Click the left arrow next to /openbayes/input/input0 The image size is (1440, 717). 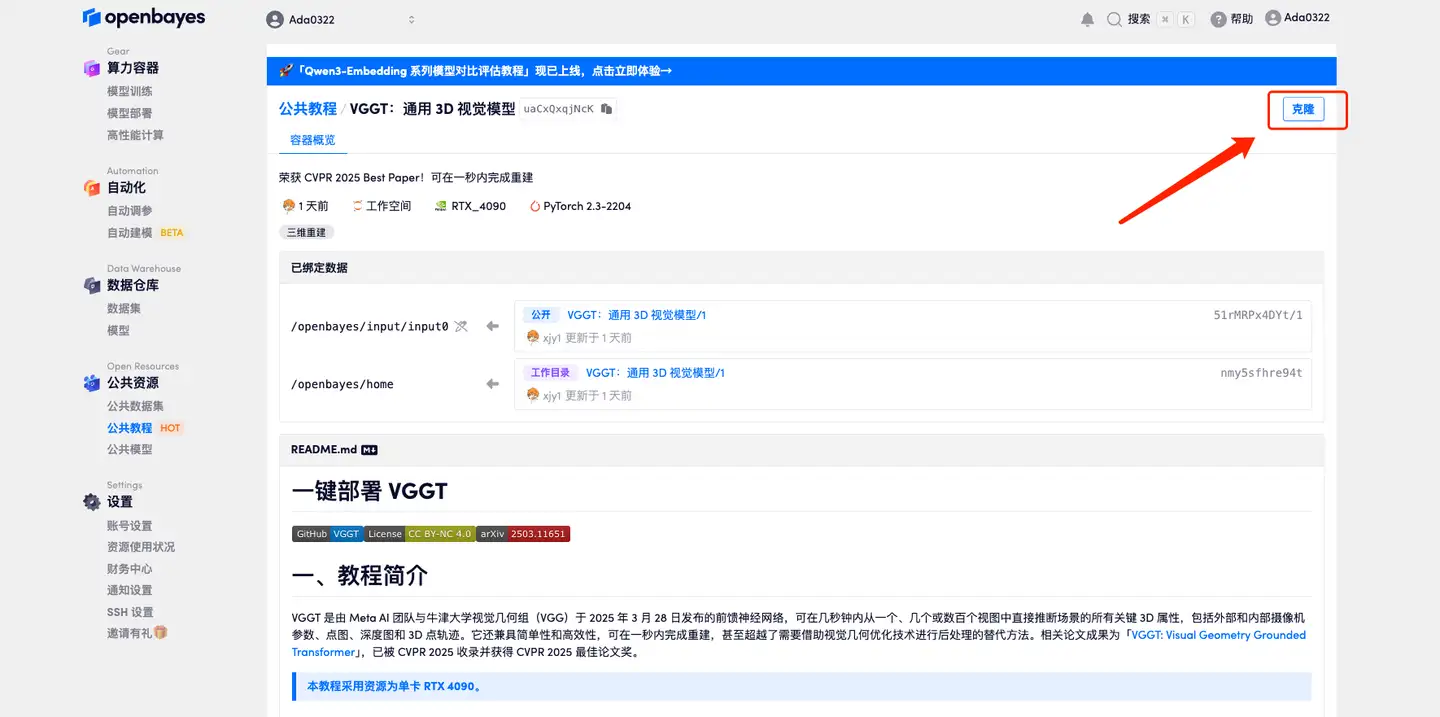click(x=492, y=326)
